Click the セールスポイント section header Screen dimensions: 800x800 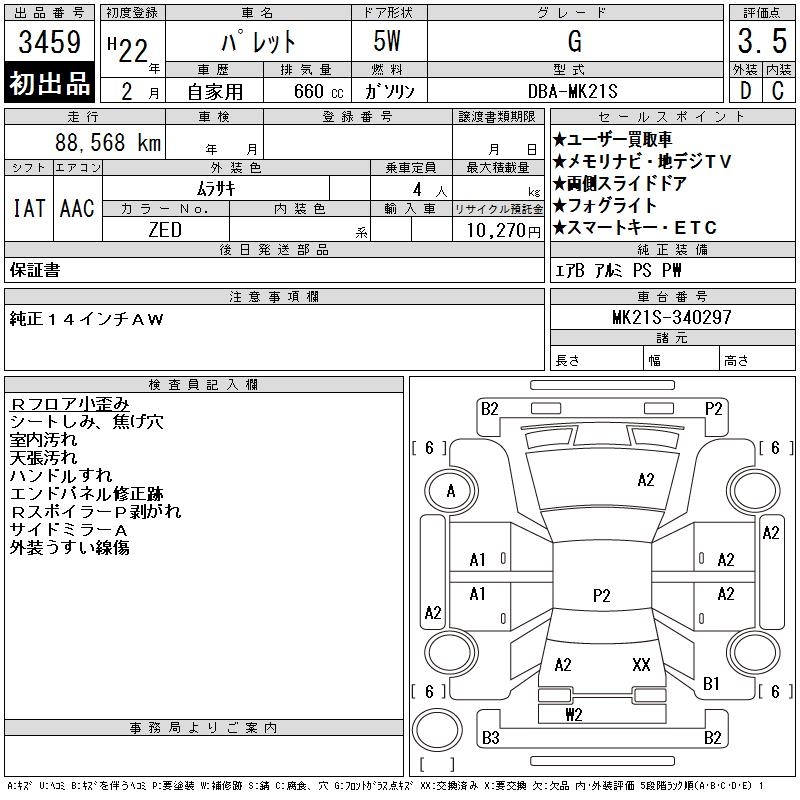[672, 117]
